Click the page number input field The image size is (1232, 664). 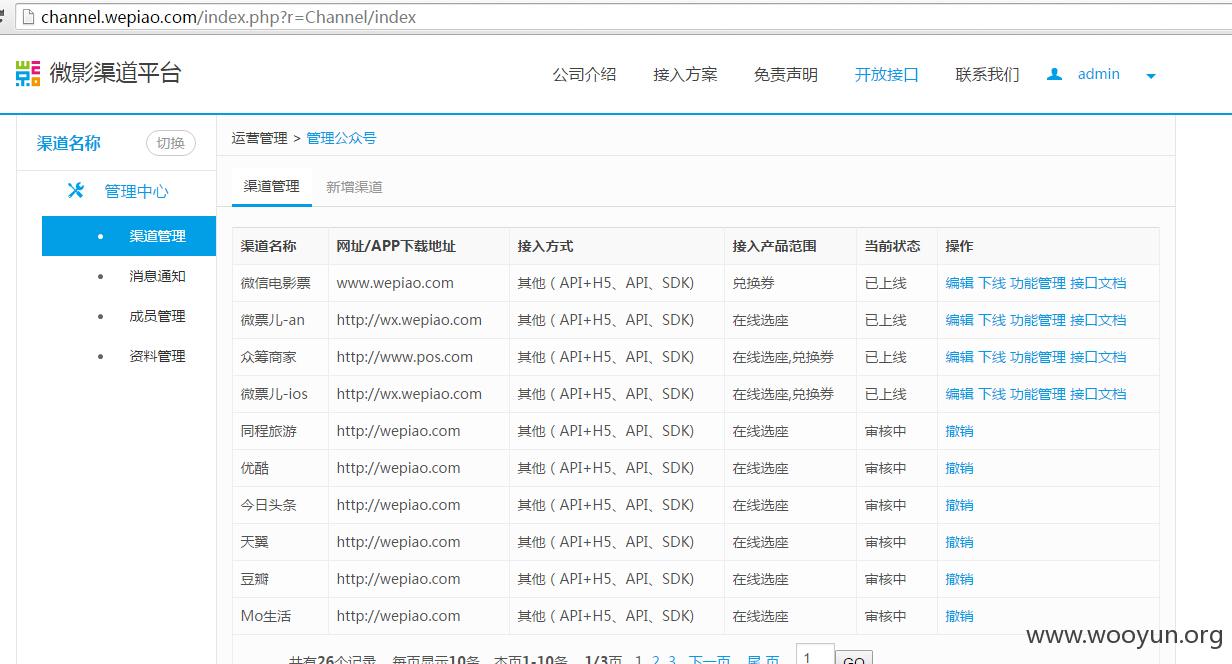pos(815,655)
